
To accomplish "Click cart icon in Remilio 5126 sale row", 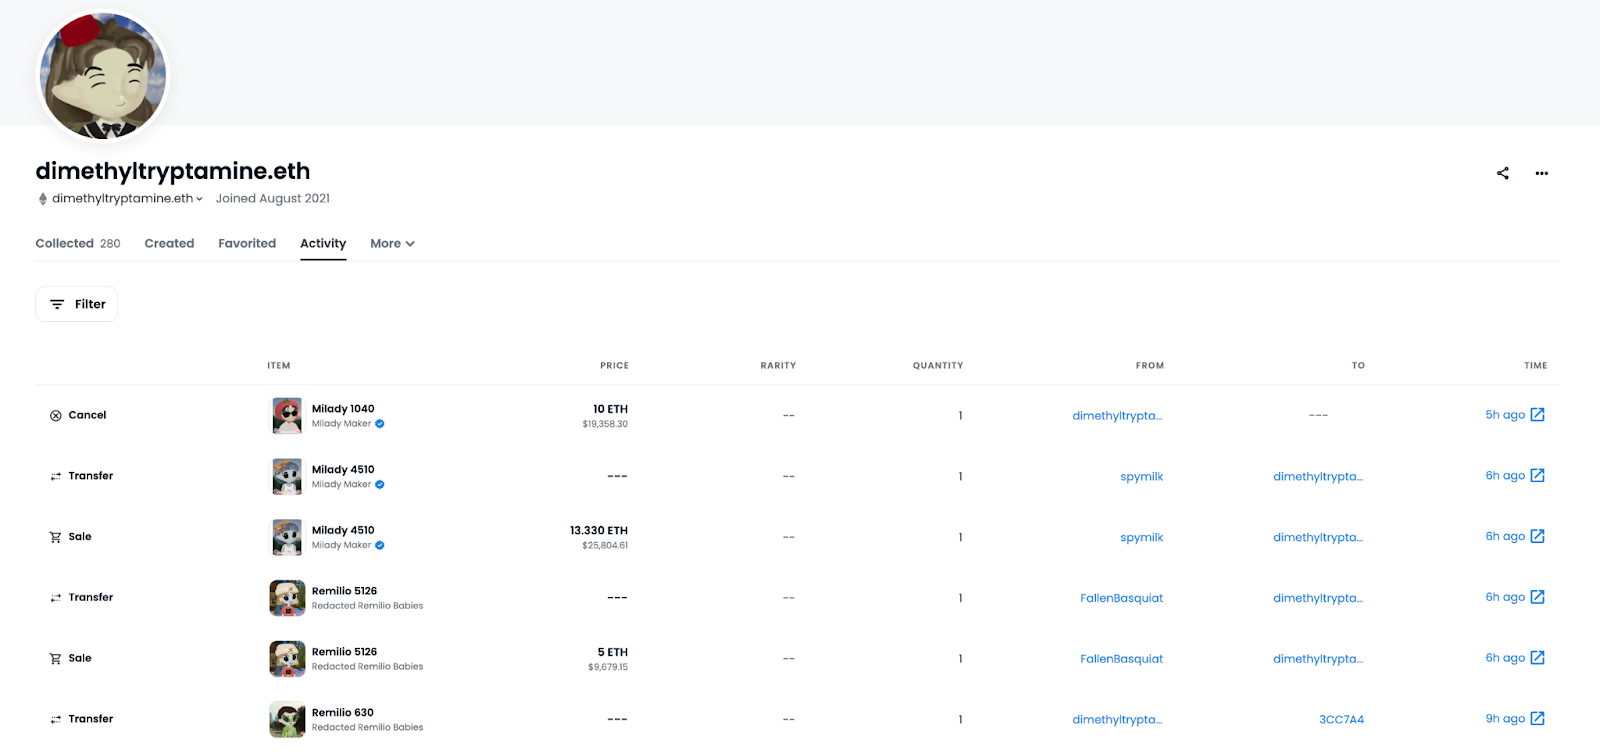I will (56, 658).
